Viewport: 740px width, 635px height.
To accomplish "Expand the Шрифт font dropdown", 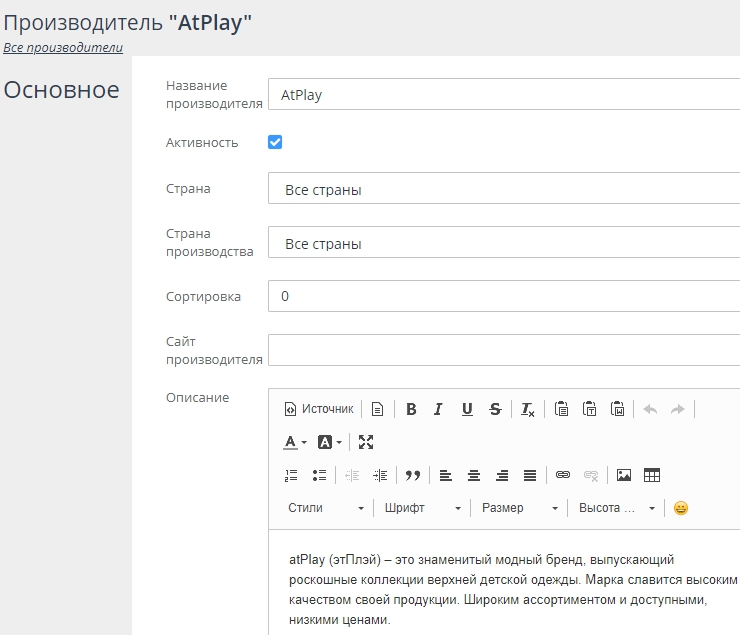I will coord(422,508).
